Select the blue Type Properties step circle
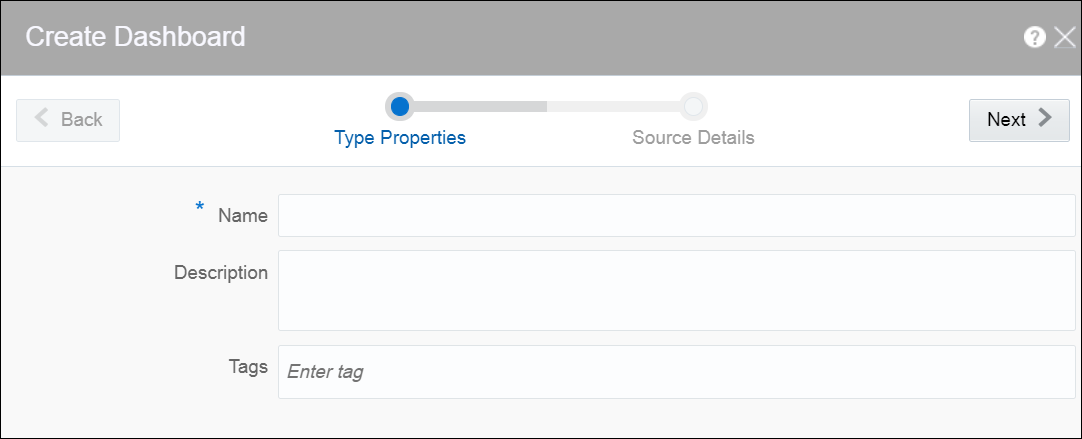1082x439 pixels. pyautogui.click(x=399, y=105)
